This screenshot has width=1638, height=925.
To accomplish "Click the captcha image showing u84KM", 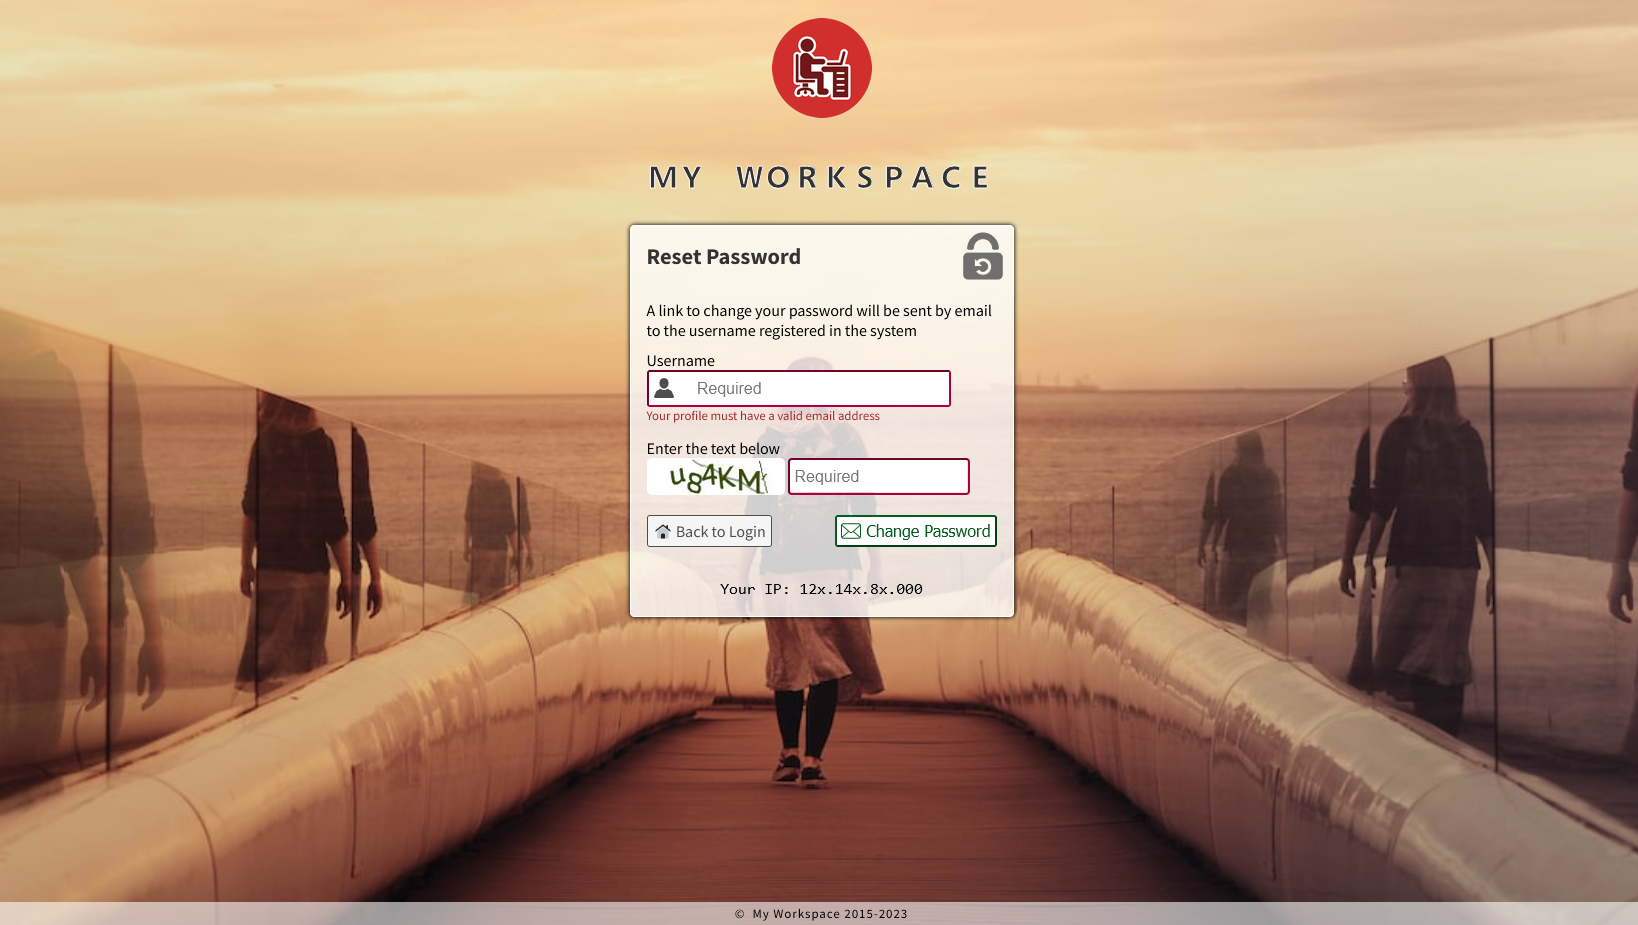I will (715, 476).
